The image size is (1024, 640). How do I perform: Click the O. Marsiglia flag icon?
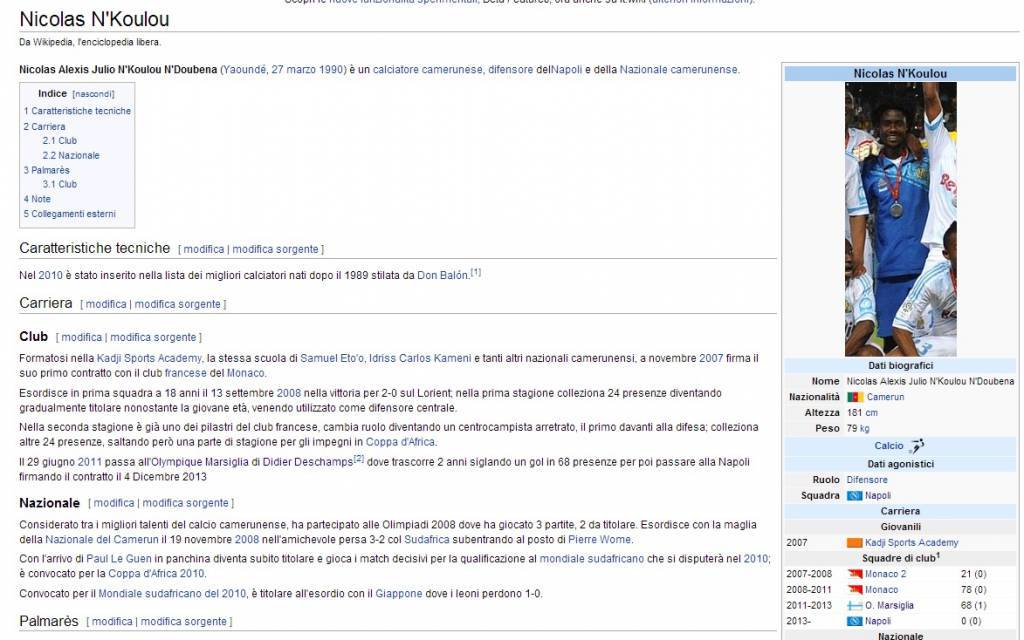tap(854, 605)
